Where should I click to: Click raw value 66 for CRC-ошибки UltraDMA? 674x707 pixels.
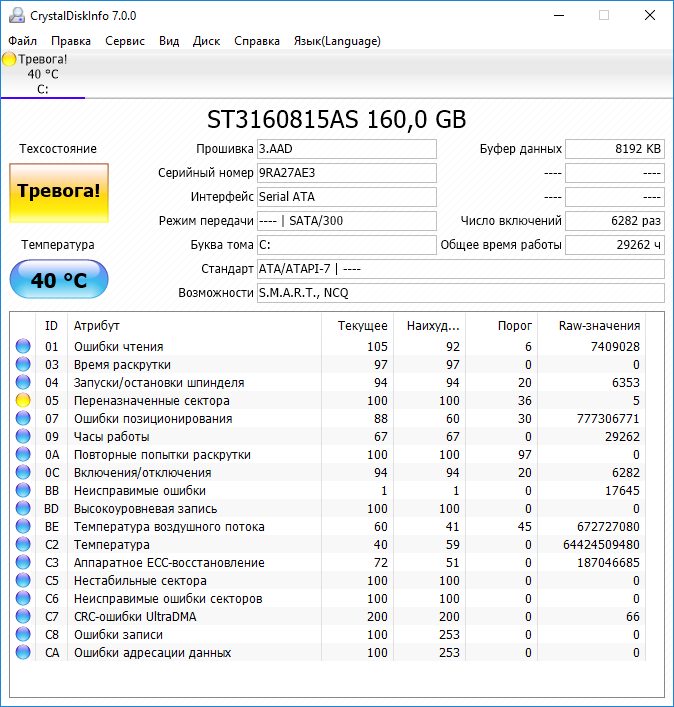coord(633,616)
